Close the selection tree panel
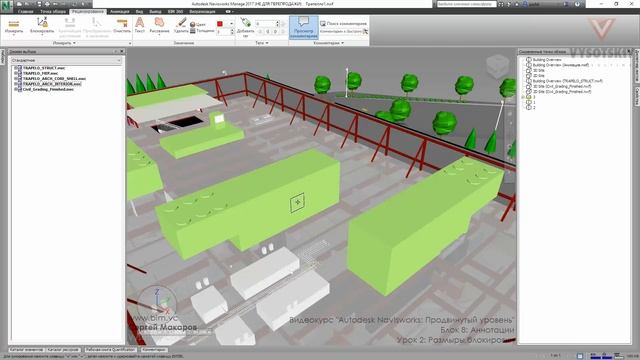640x360 pixels. coord(122,51)
